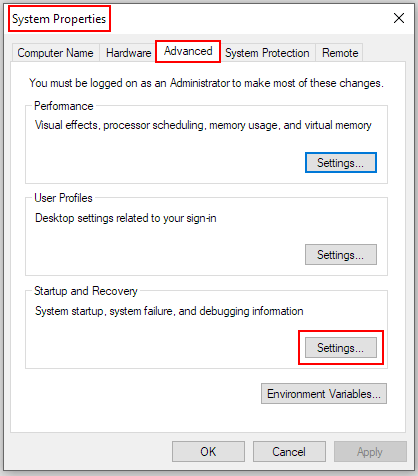Open the Remote tab
This screenshot has width=418, height=476.
click(x=340, y=53)
